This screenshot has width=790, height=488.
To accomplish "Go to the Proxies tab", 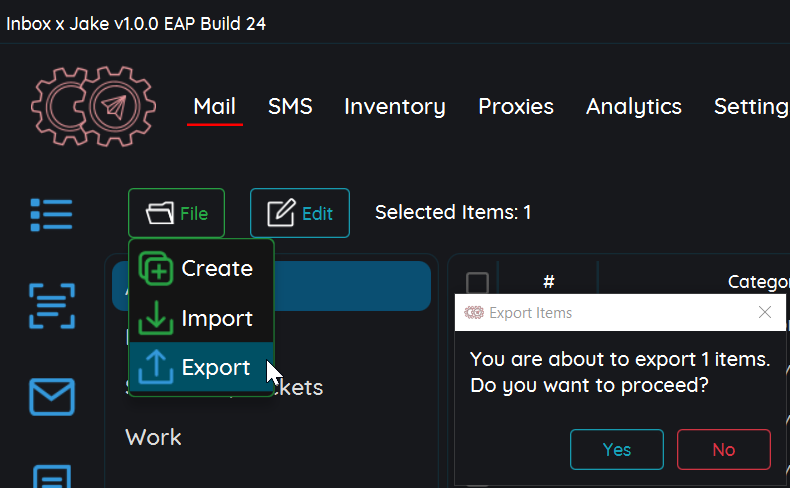I will pyautogui.click(x=516, y=107).
